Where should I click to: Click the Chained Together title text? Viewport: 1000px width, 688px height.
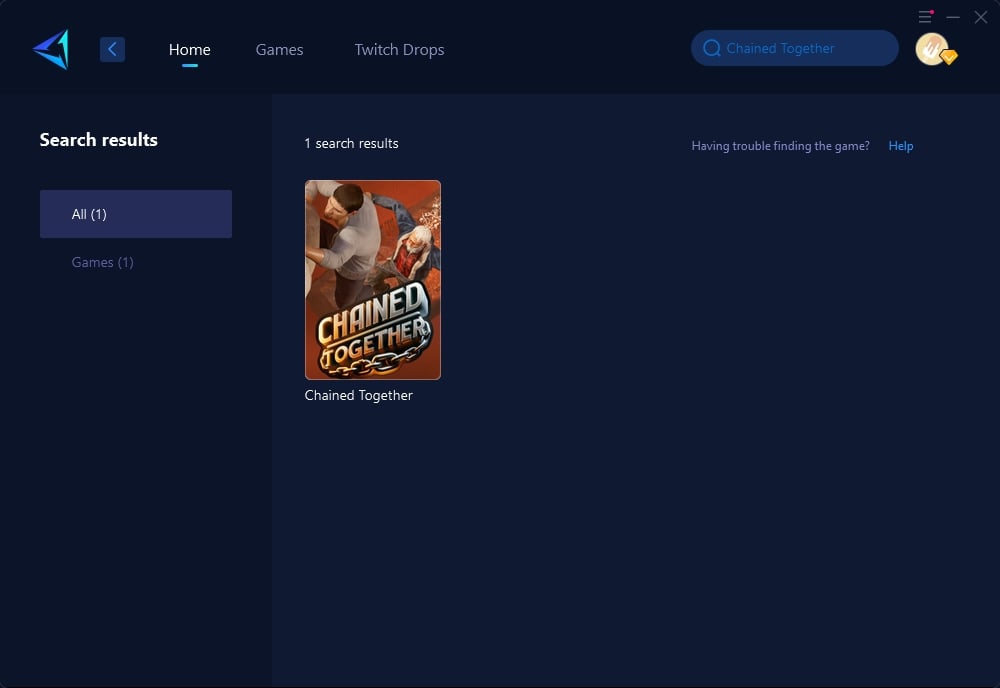coord(358,395)
